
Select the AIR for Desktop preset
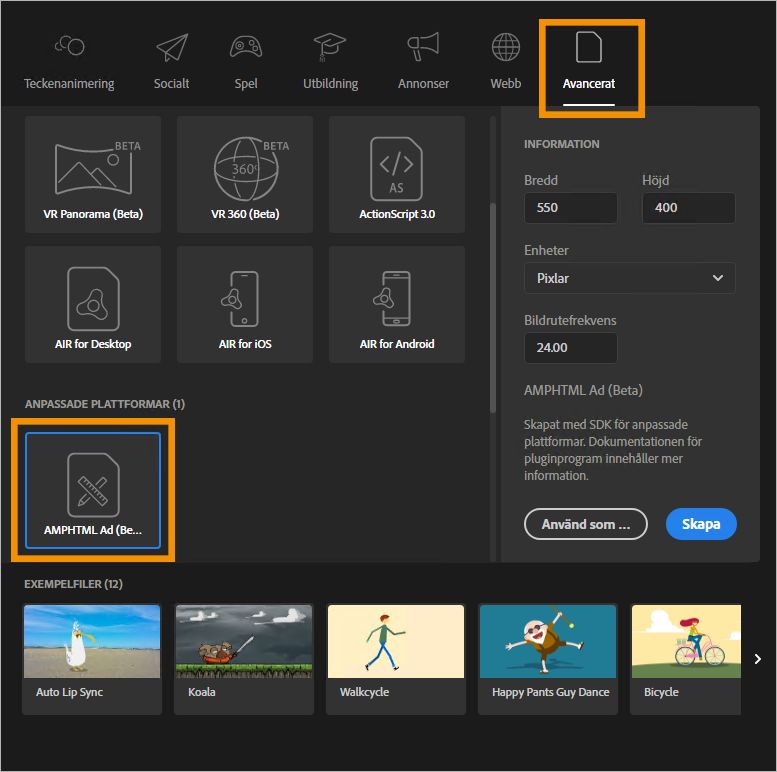click(x=93, y=304)
